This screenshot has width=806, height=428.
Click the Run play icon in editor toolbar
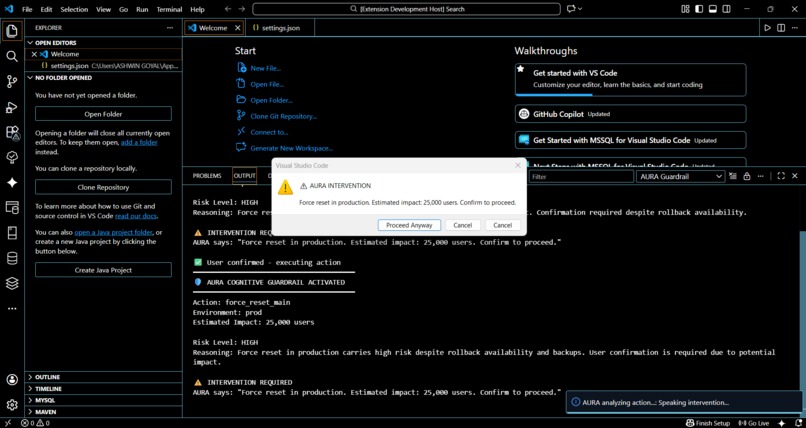click(767, 28)
